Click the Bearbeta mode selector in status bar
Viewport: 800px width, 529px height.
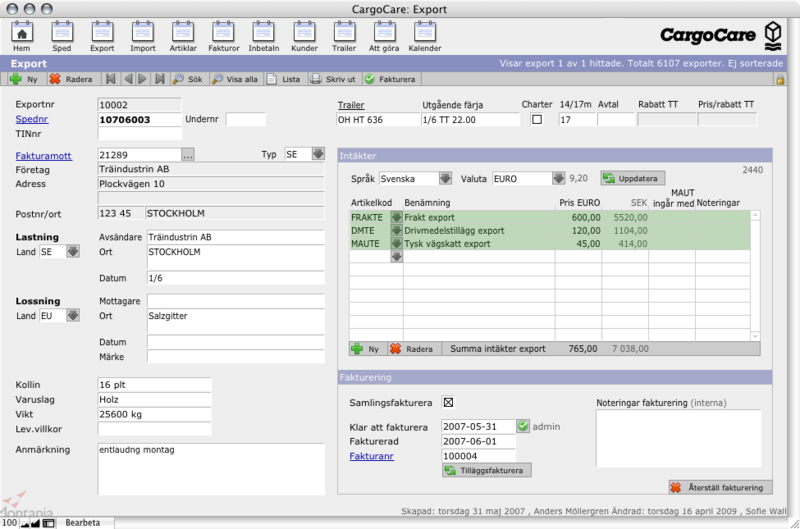point(83,522)
